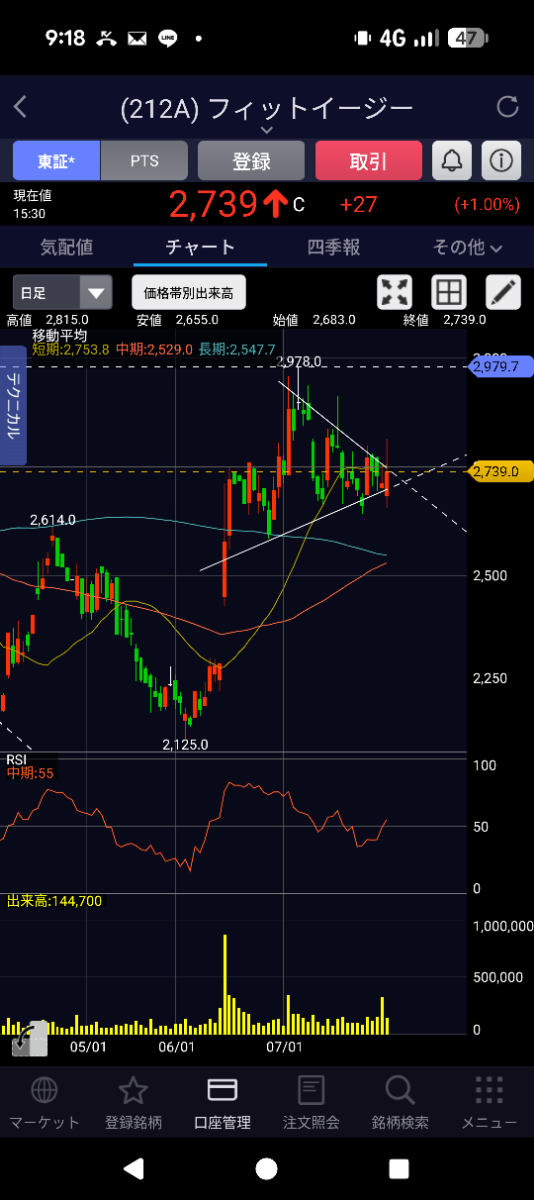
Task: Tap the 登録 button
Action: coord(251,160)
